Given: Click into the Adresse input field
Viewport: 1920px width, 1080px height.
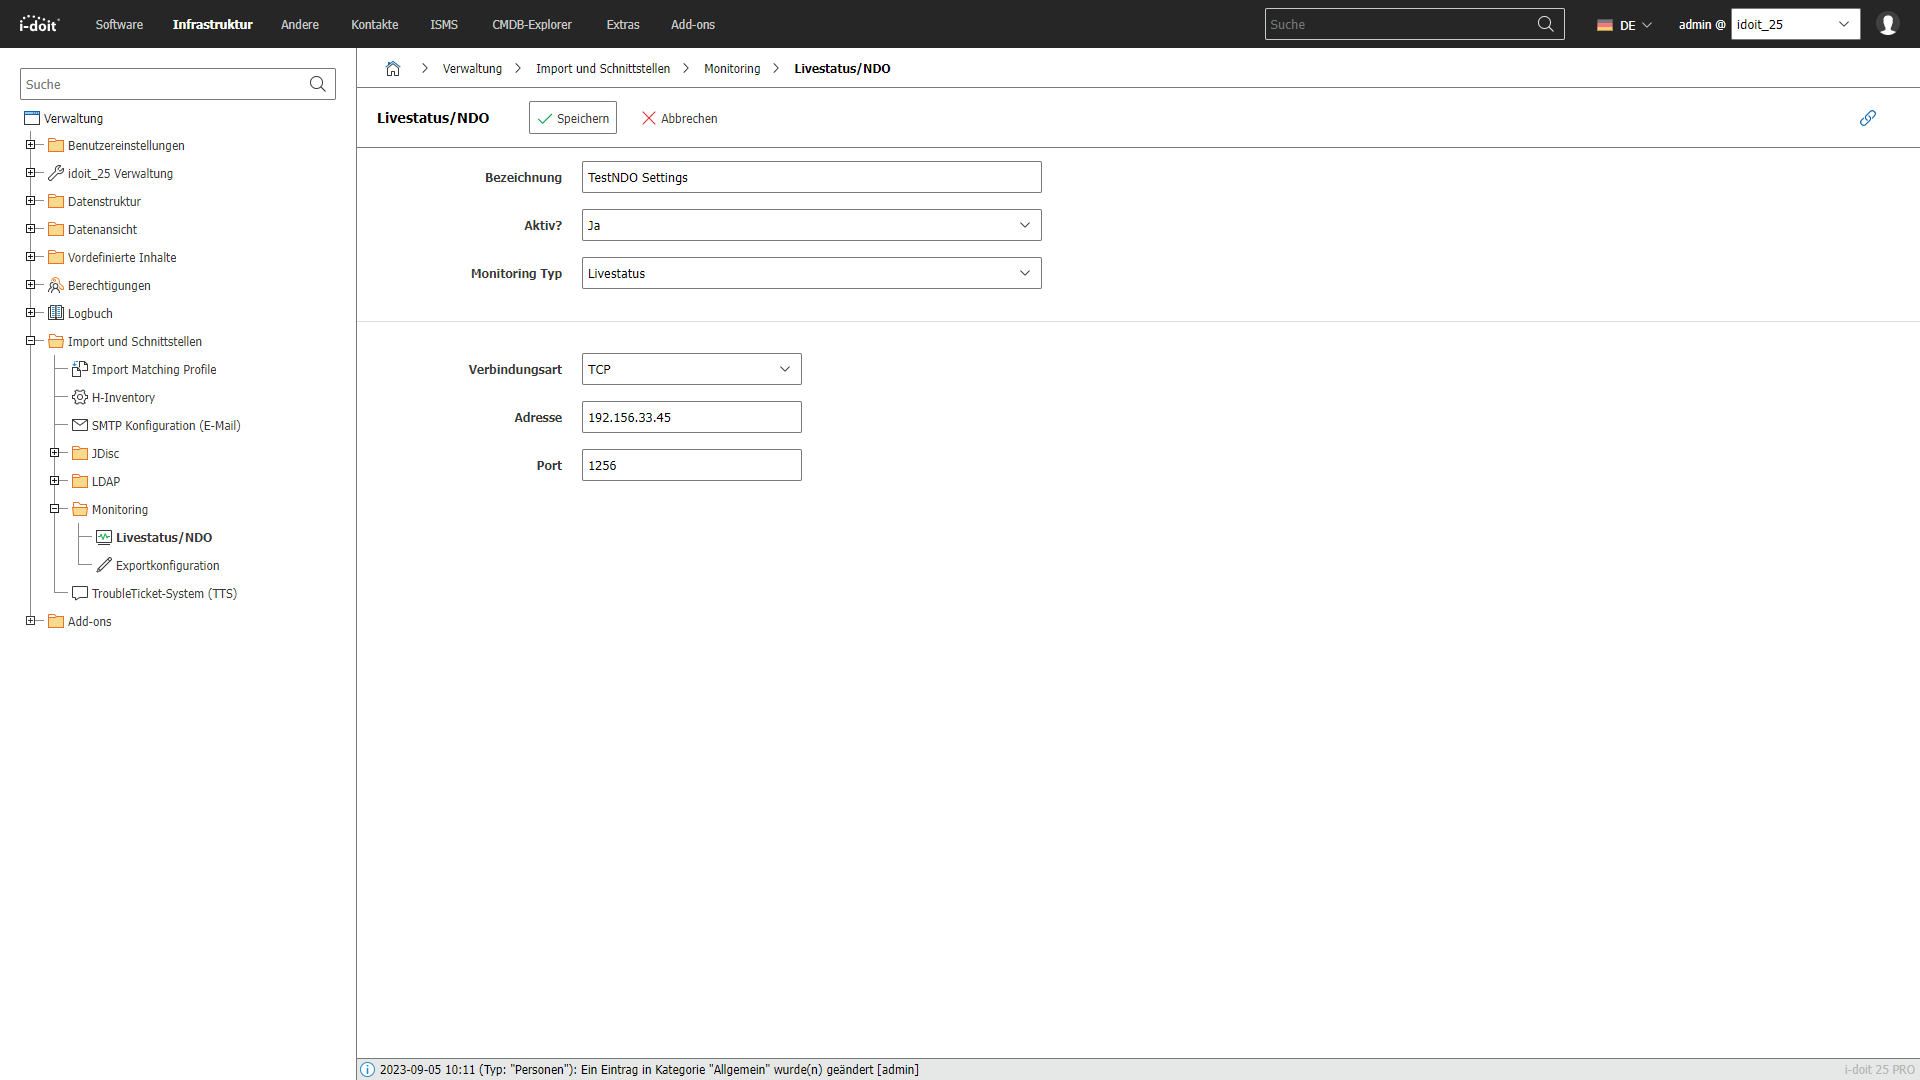Looking at the screenshot, I should coord(691,417).
